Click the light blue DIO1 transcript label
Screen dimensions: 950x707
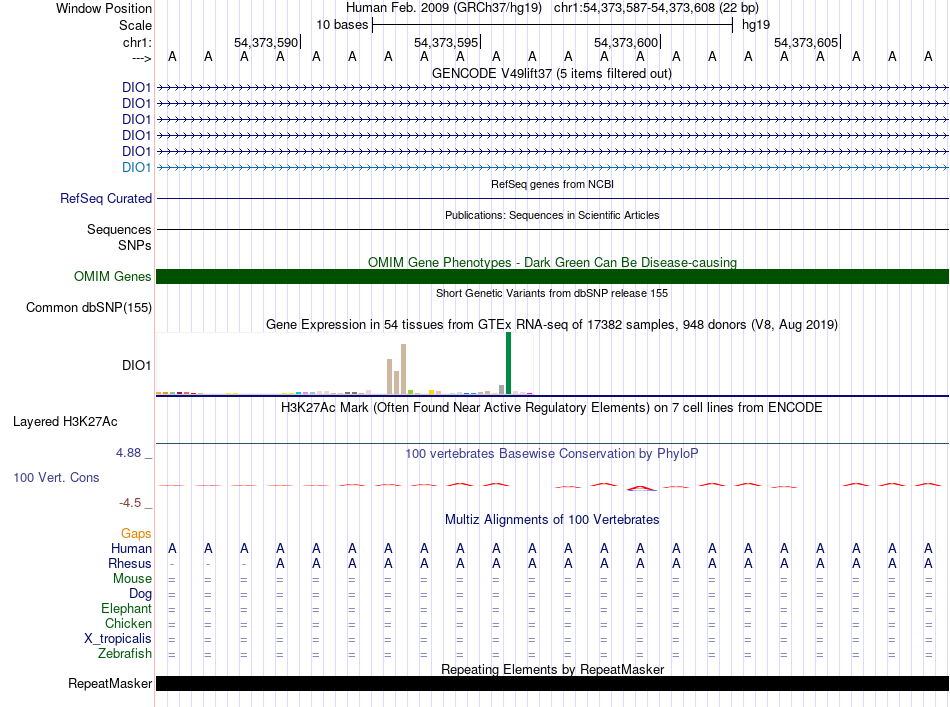tap(136, 167)
